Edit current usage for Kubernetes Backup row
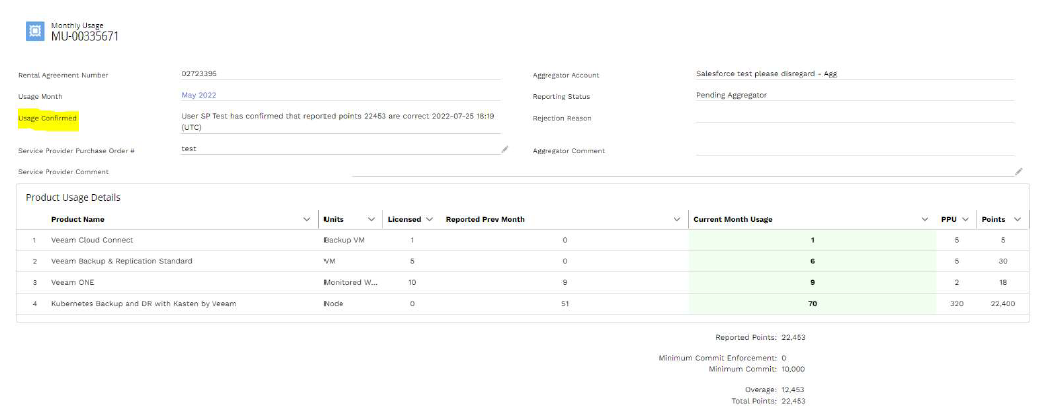Viewport: 1045px width, 410px height. coord(812,304)
